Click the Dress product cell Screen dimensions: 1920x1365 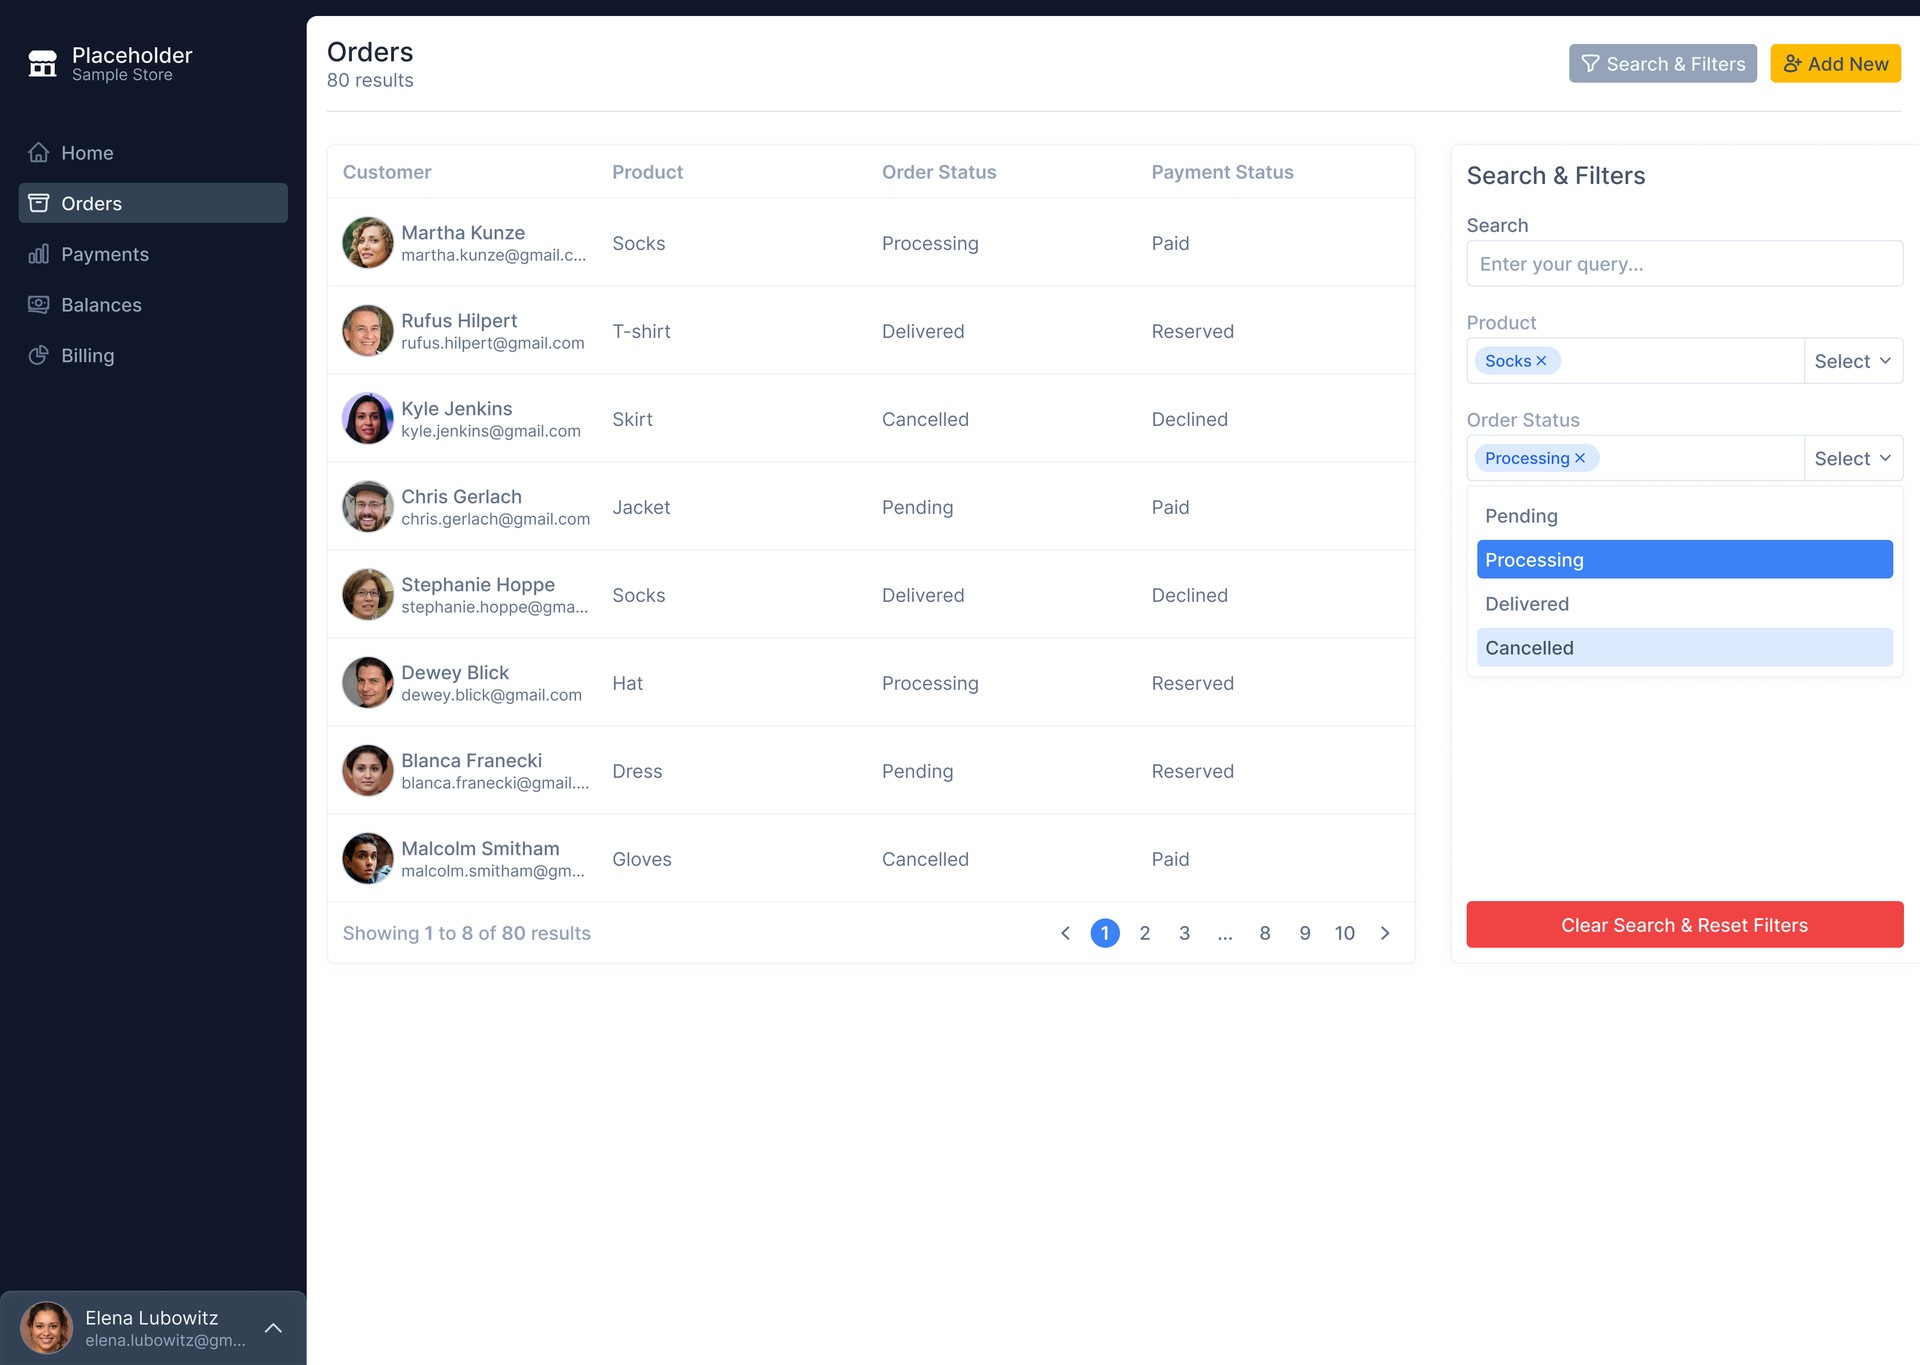pos(637,771)
